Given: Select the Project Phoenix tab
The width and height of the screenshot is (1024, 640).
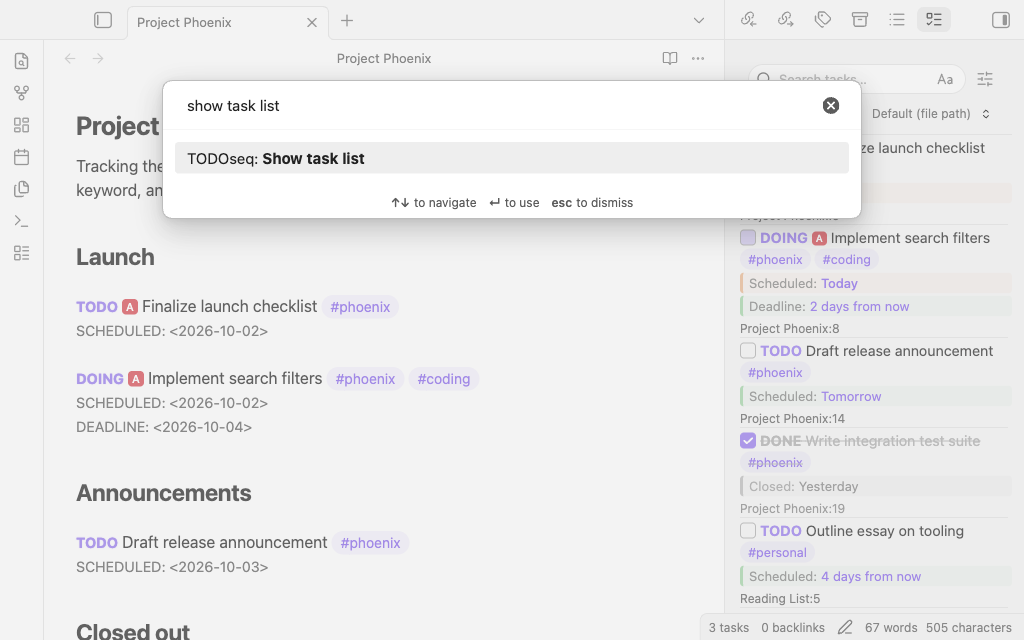Looking at the screenshot, I should (x=228, y=23).
